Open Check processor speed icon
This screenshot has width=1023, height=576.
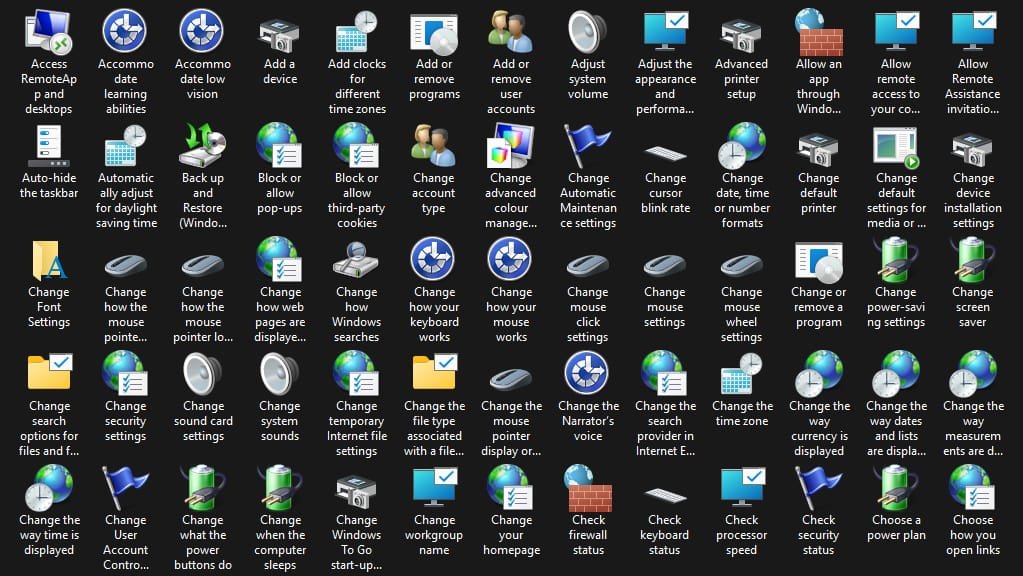742,487
